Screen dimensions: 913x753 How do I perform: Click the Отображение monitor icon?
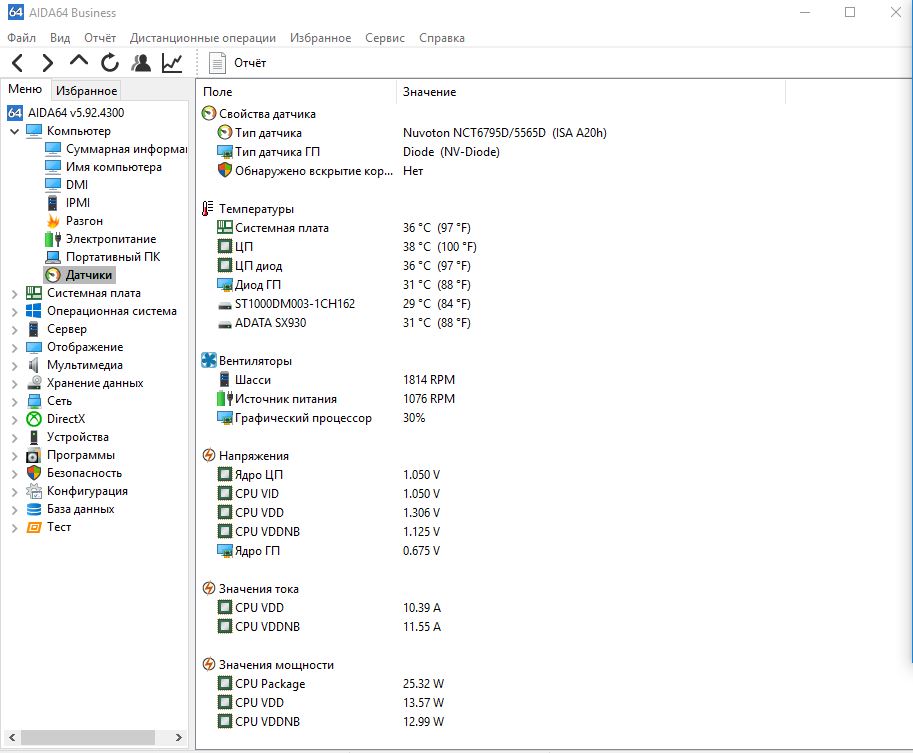[34, 347]
